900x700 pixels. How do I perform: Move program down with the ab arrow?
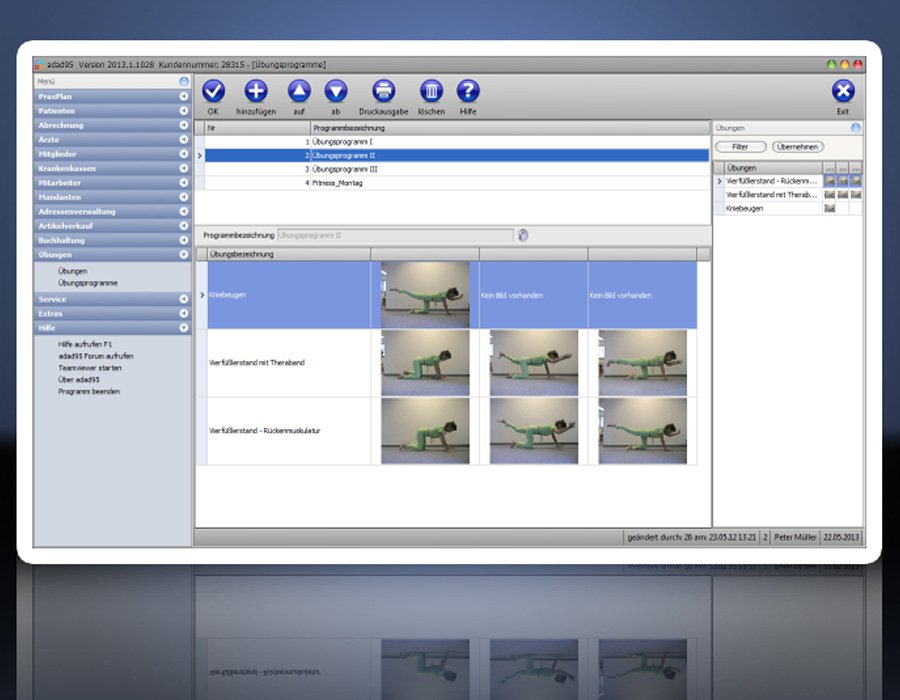tap(336, 92)
